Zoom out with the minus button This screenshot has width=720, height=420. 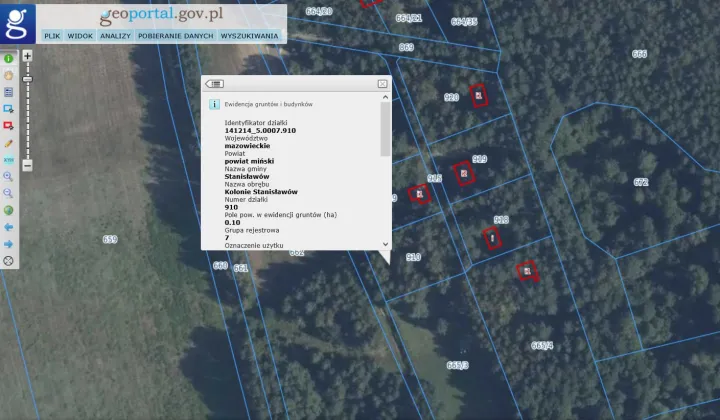point(28,166)
